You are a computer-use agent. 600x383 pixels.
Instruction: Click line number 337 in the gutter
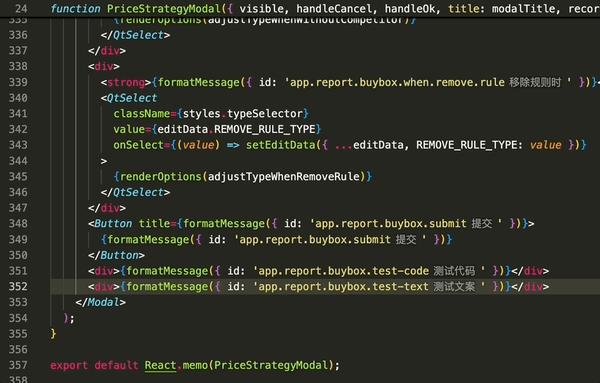(18, 51)
